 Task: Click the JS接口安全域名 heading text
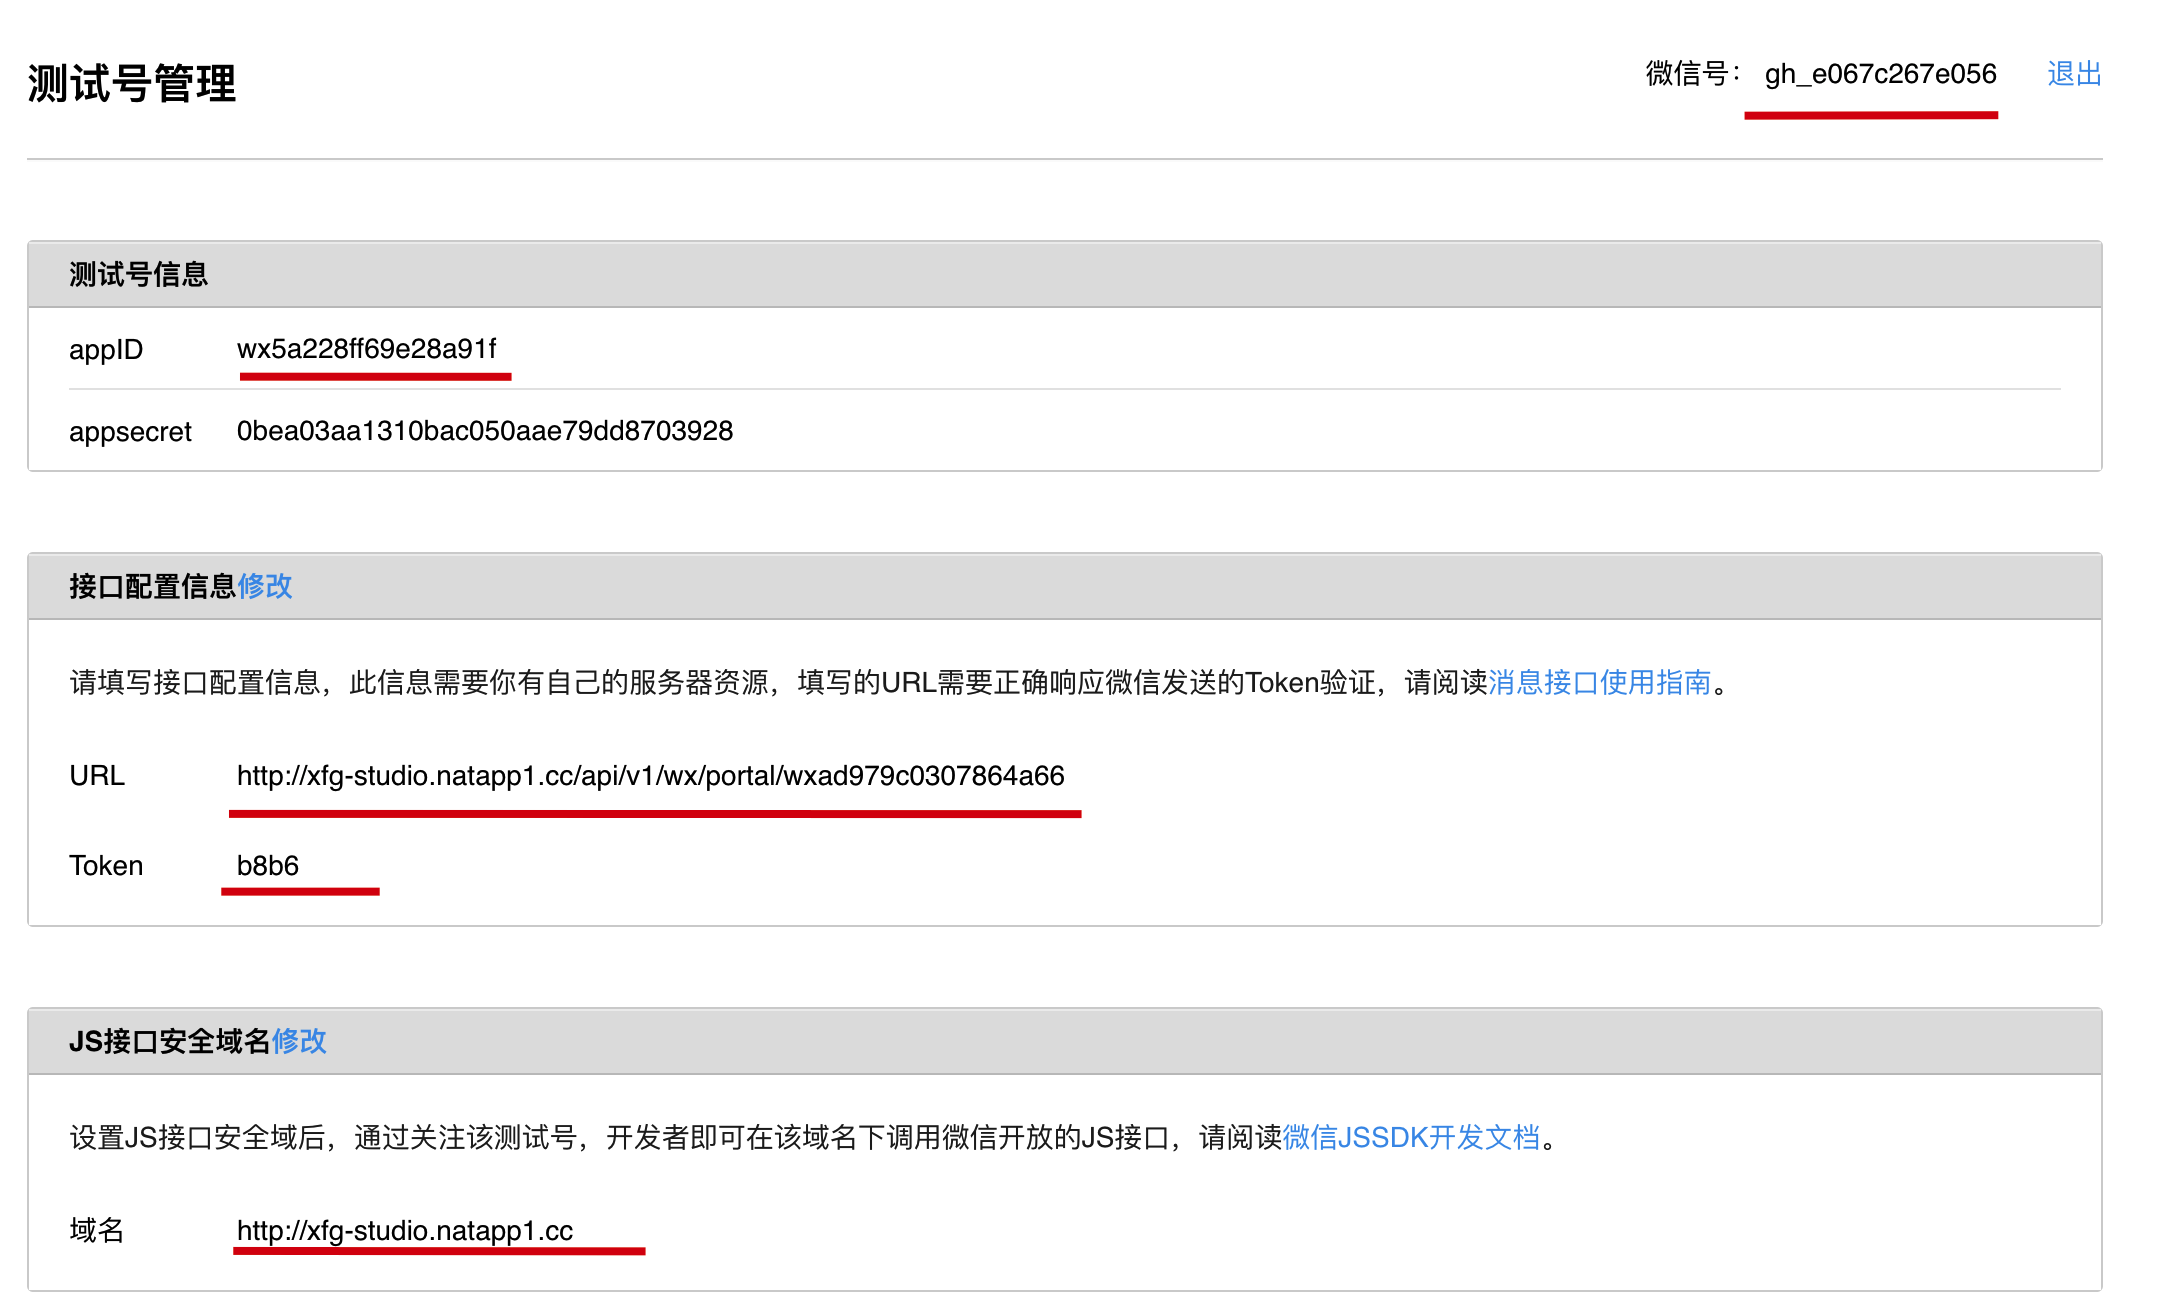click(170, 1041)
